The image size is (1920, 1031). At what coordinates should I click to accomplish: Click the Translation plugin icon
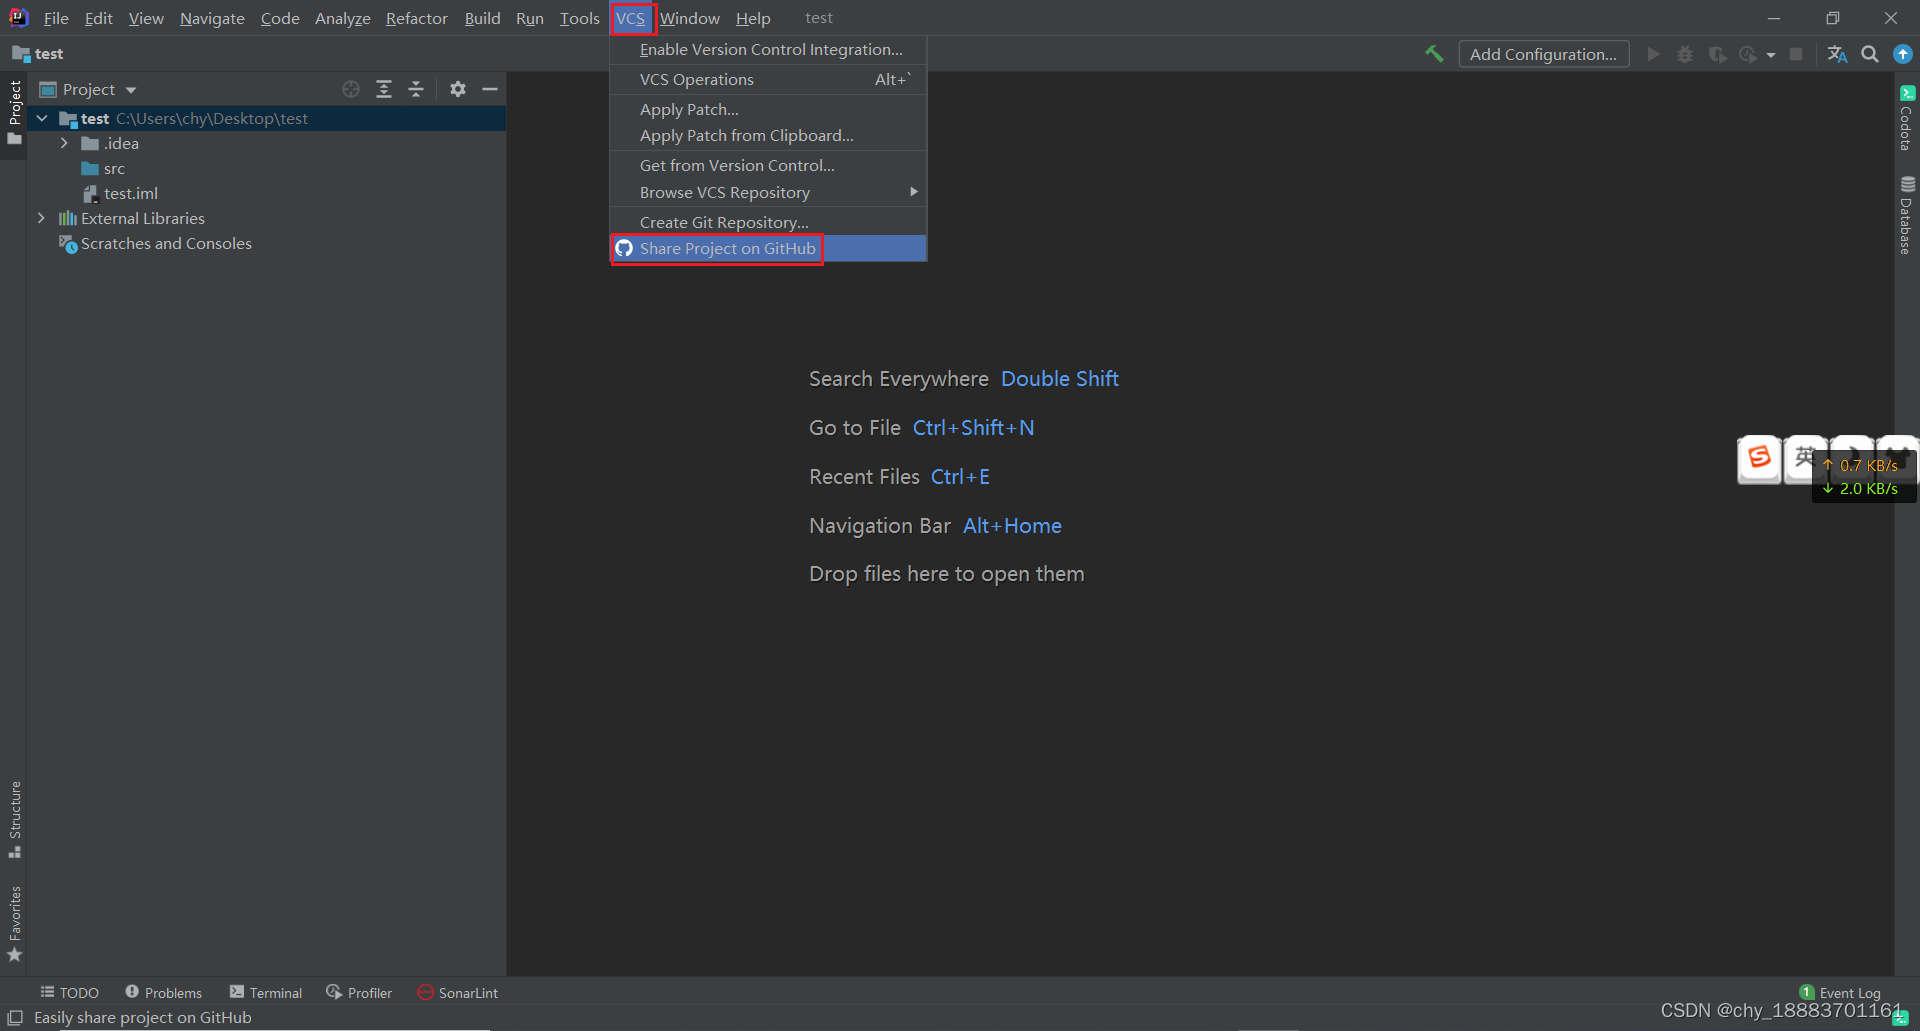pyautogui.click(x=1837, y=54)
